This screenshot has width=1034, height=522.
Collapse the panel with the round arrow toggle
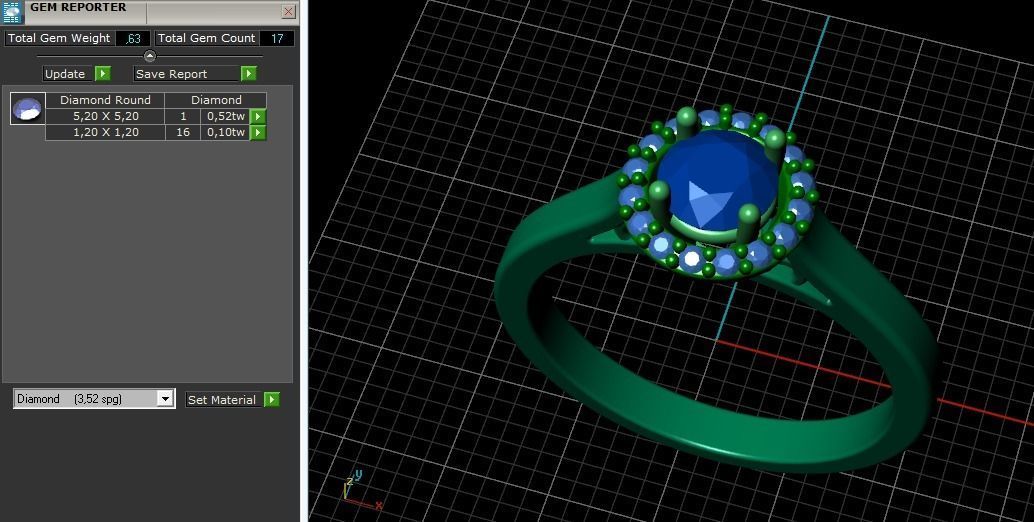tap(150, 56)
